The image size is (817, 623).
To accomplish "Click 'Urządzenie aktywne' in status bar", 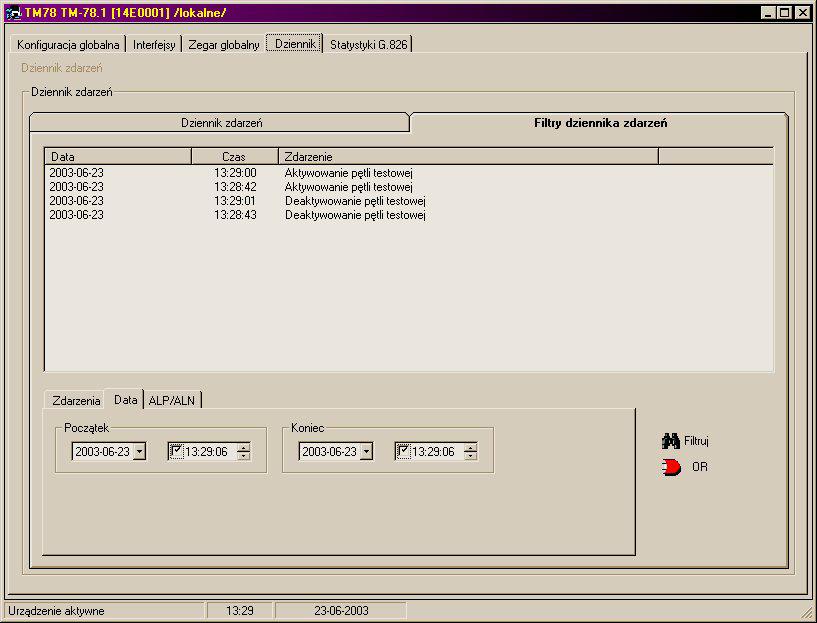I will 56,610.
